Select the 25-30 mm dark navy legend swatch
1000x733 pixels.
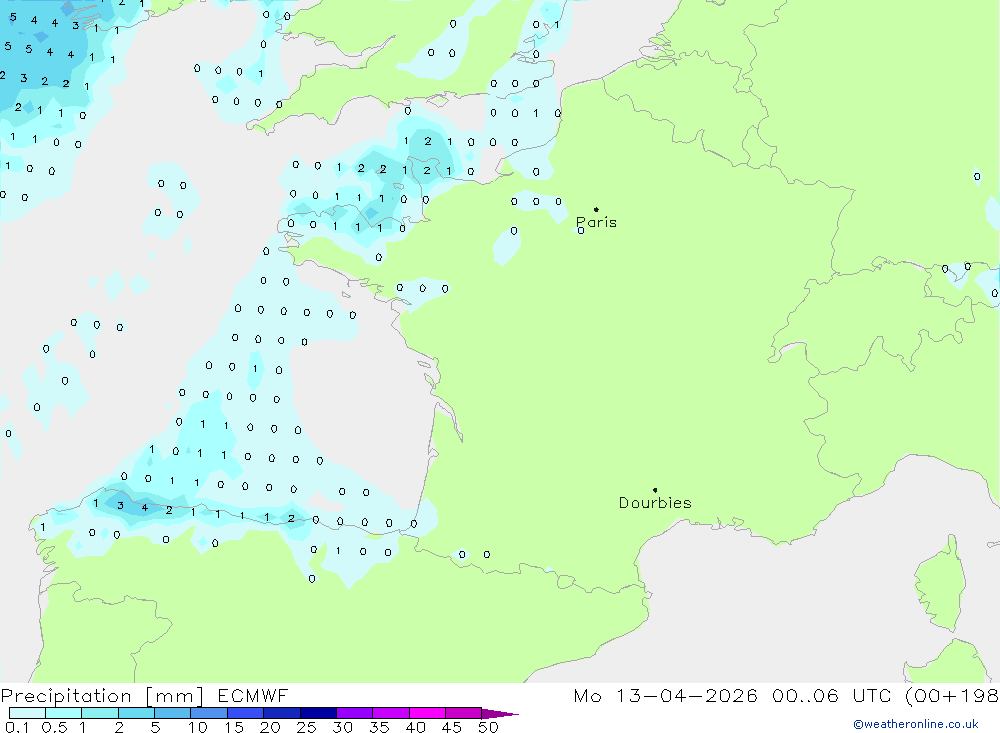pyautogui.click(x=318, y=713)
